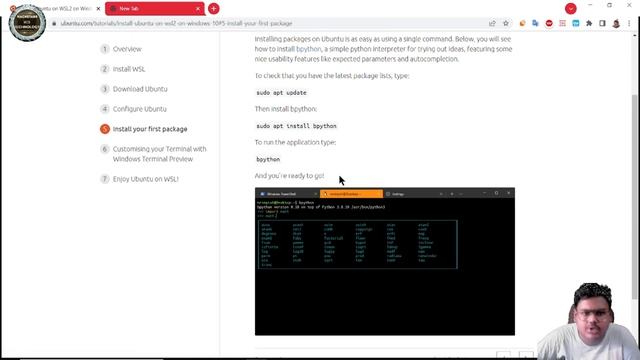This screenshot has width=640, height=360.
Task: Open the Chrome three-dot menu
Action: (629, 23)
